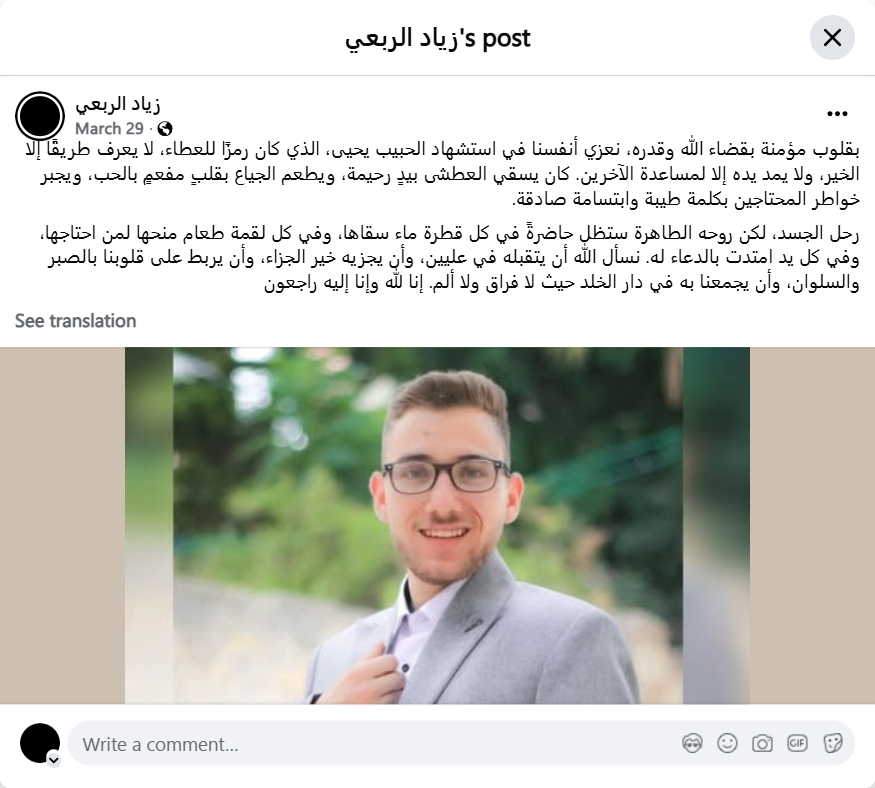Image resolution: width=875 pixels, height=788 pixels.
Task: Open the emoji smiley picker
Action: point(727,743)
